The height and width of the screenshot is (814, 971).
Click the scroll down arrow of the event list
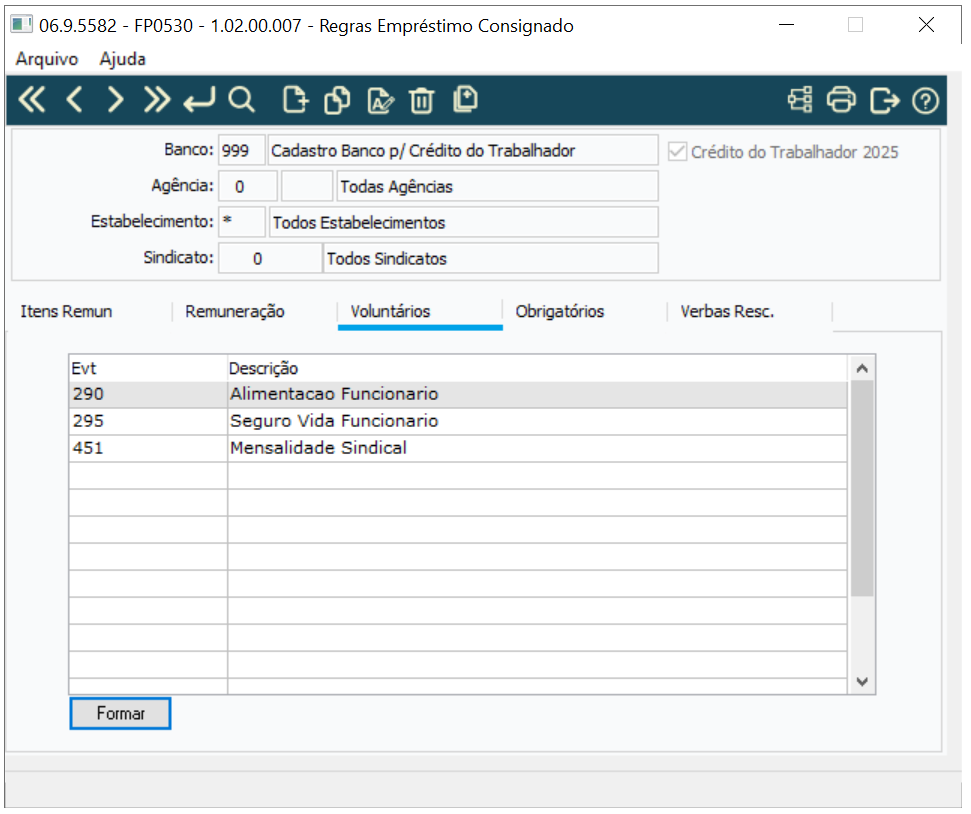pyautogui.click(x=862, y=681)
